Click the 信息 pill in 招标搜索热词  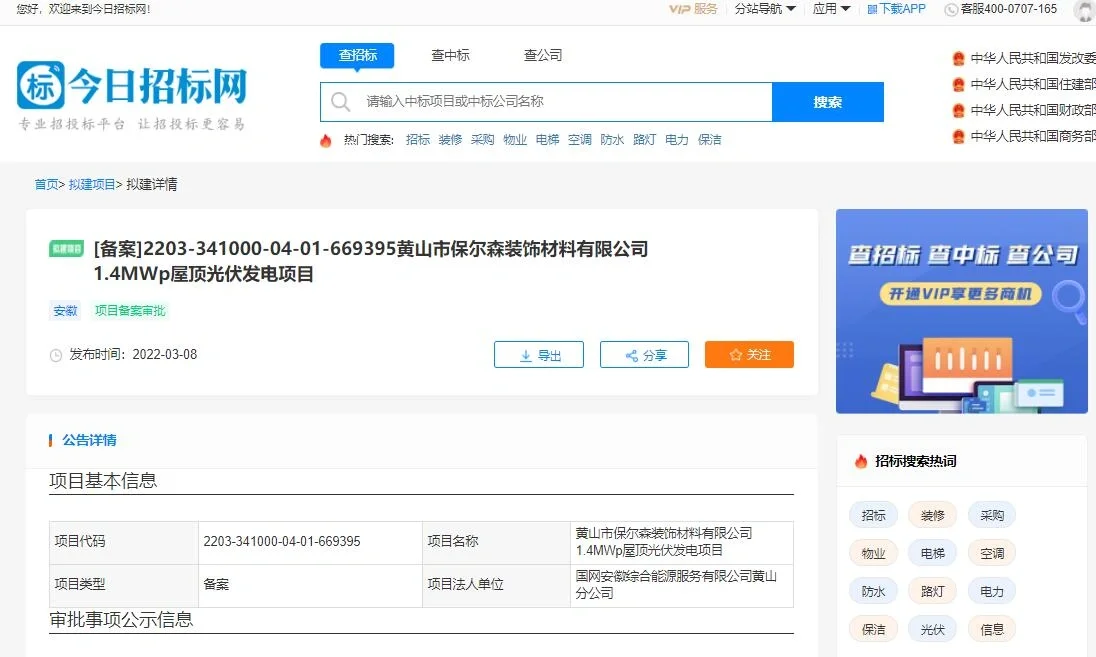pos(992,630)
